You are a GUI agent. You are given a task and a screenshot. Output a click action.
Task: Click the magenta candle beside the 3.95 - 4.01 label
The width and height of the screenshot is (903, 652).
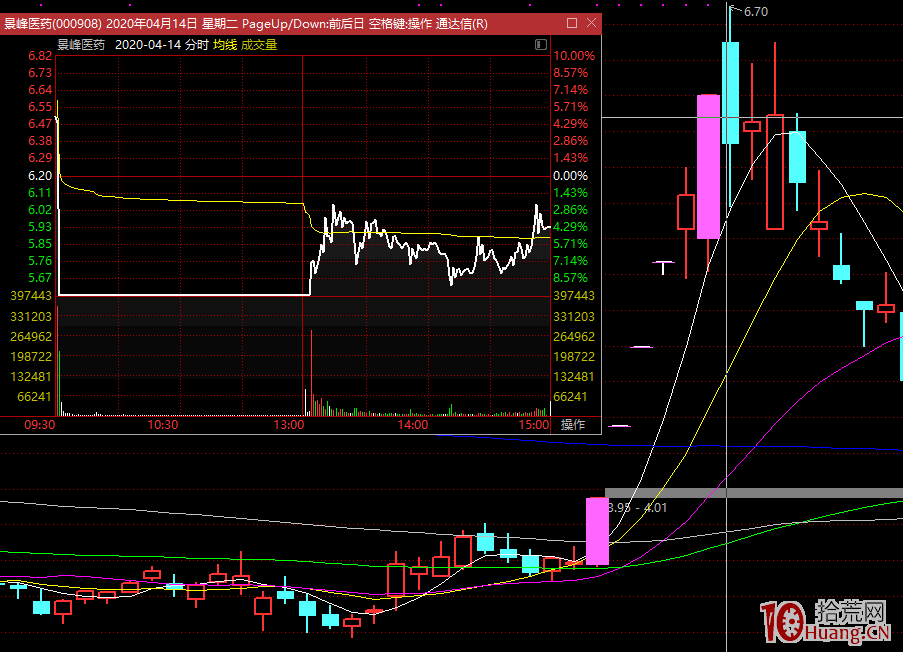pyautogui.click(x=597, y=531)
